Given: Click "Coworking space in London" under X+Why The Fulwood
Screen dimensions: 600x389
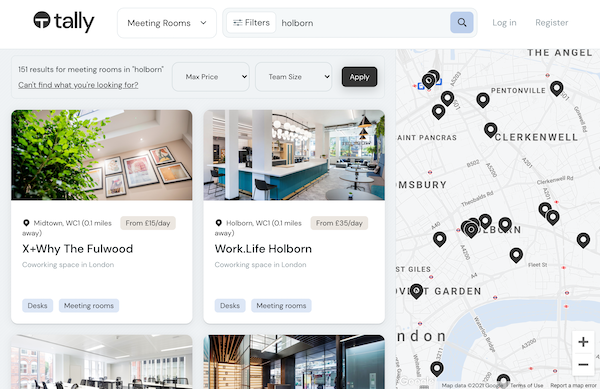Looking at the screenshot, I should [68, 265].
